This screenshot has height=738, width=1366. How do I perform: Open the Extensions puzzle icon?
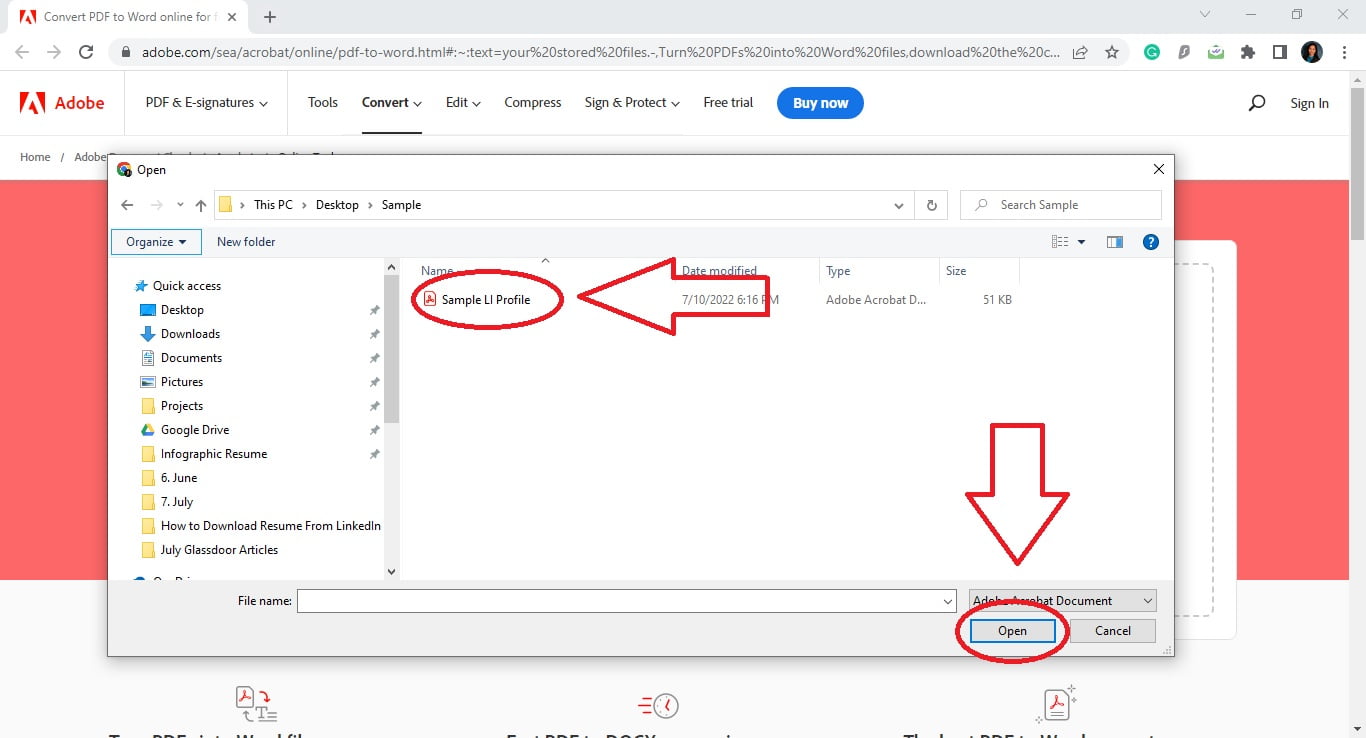[1247, 52]
